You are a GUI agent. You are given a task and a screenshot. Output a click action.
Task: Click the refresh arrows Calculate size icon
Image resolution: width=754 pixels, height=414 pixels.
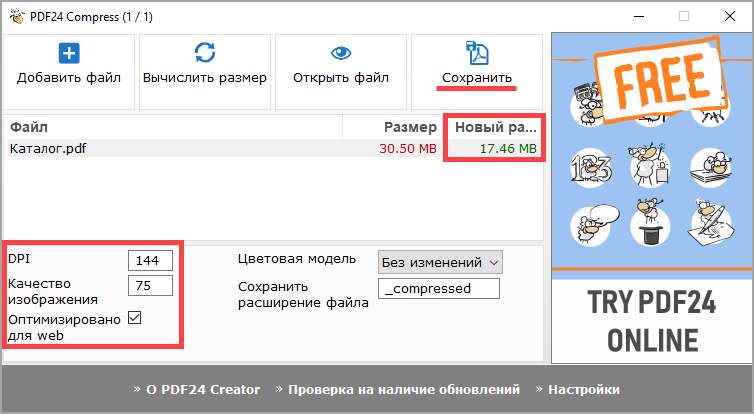click(205, 52)
